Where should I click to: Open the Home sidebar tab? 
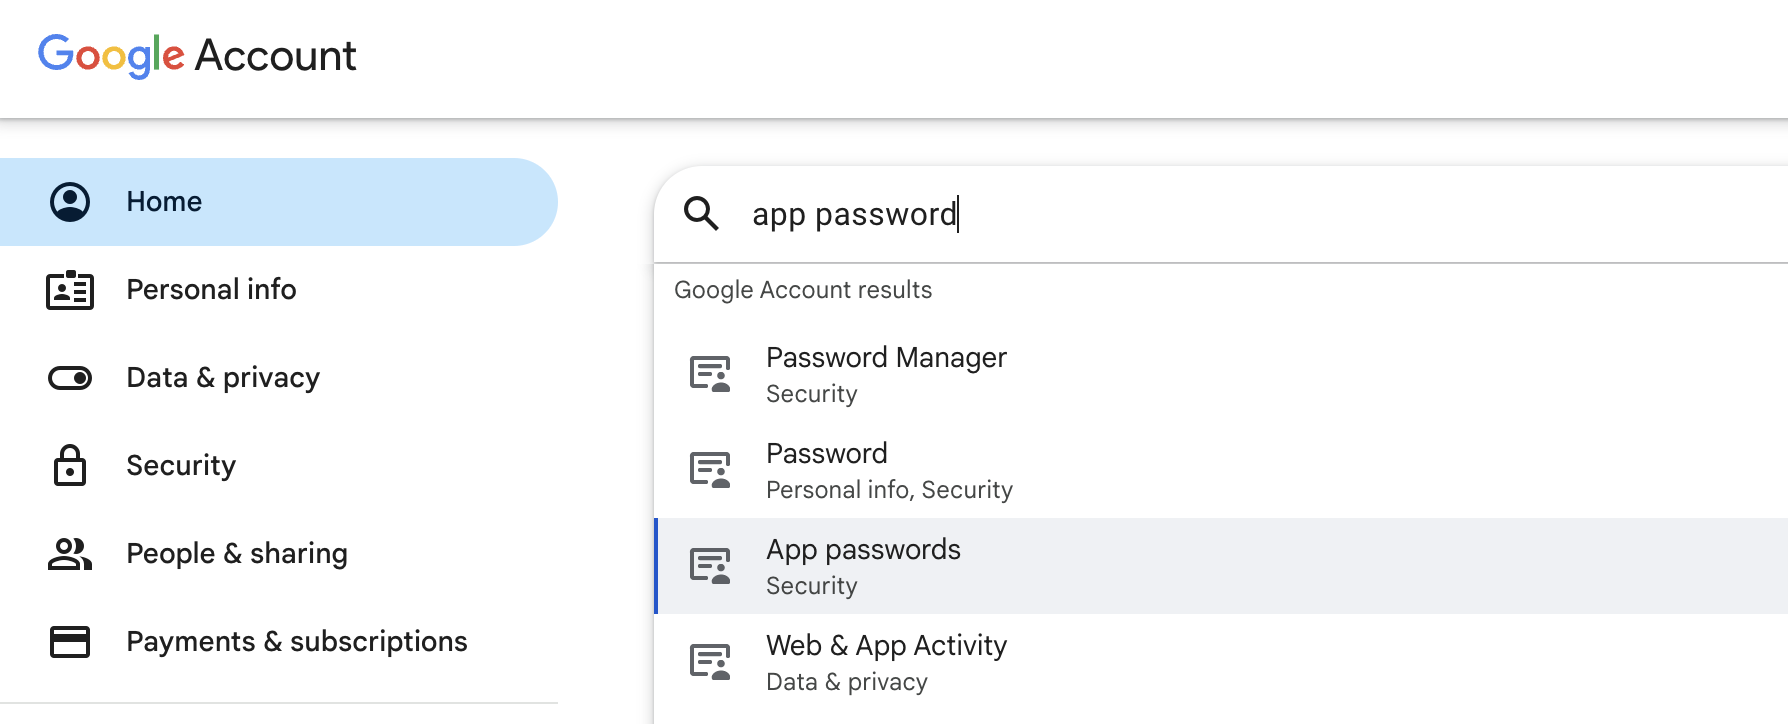click(164, 202)
